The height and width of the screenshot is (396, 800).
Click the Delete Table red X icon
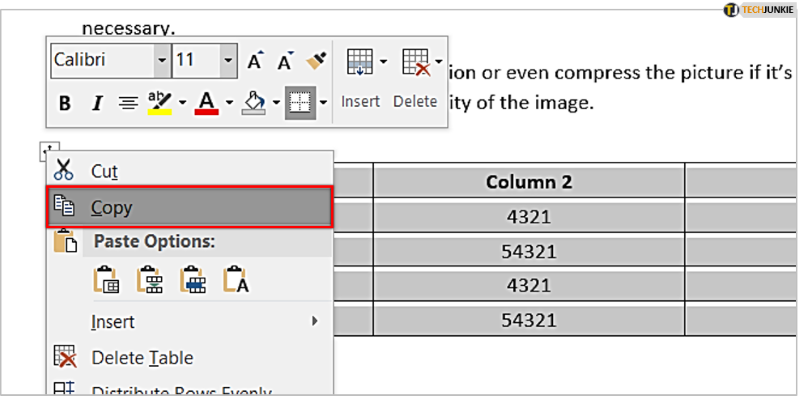click(65, 357)
